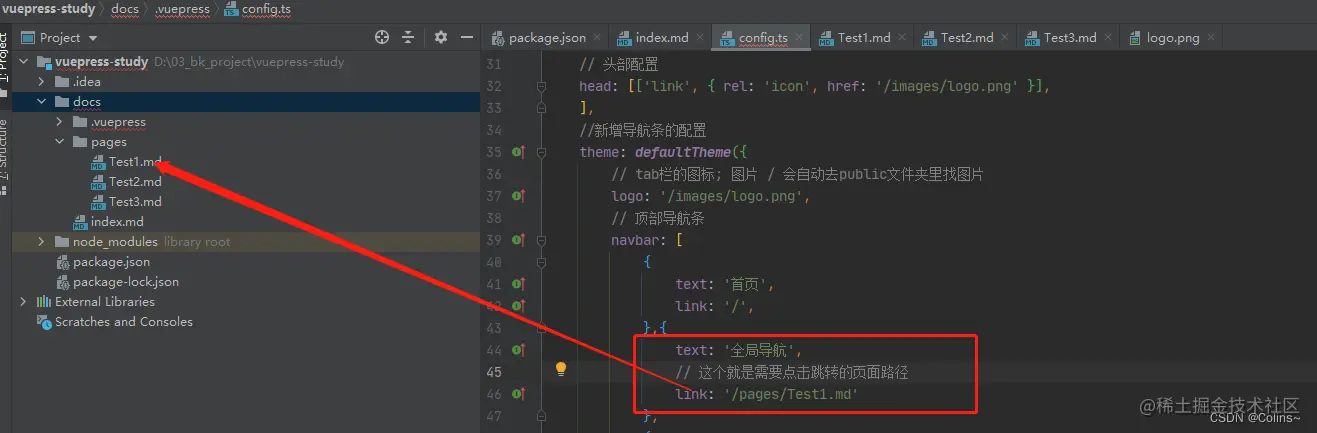Switch to the index.md tab
This screenshot has height=433, width=1317.
click(x=662, y=38)
